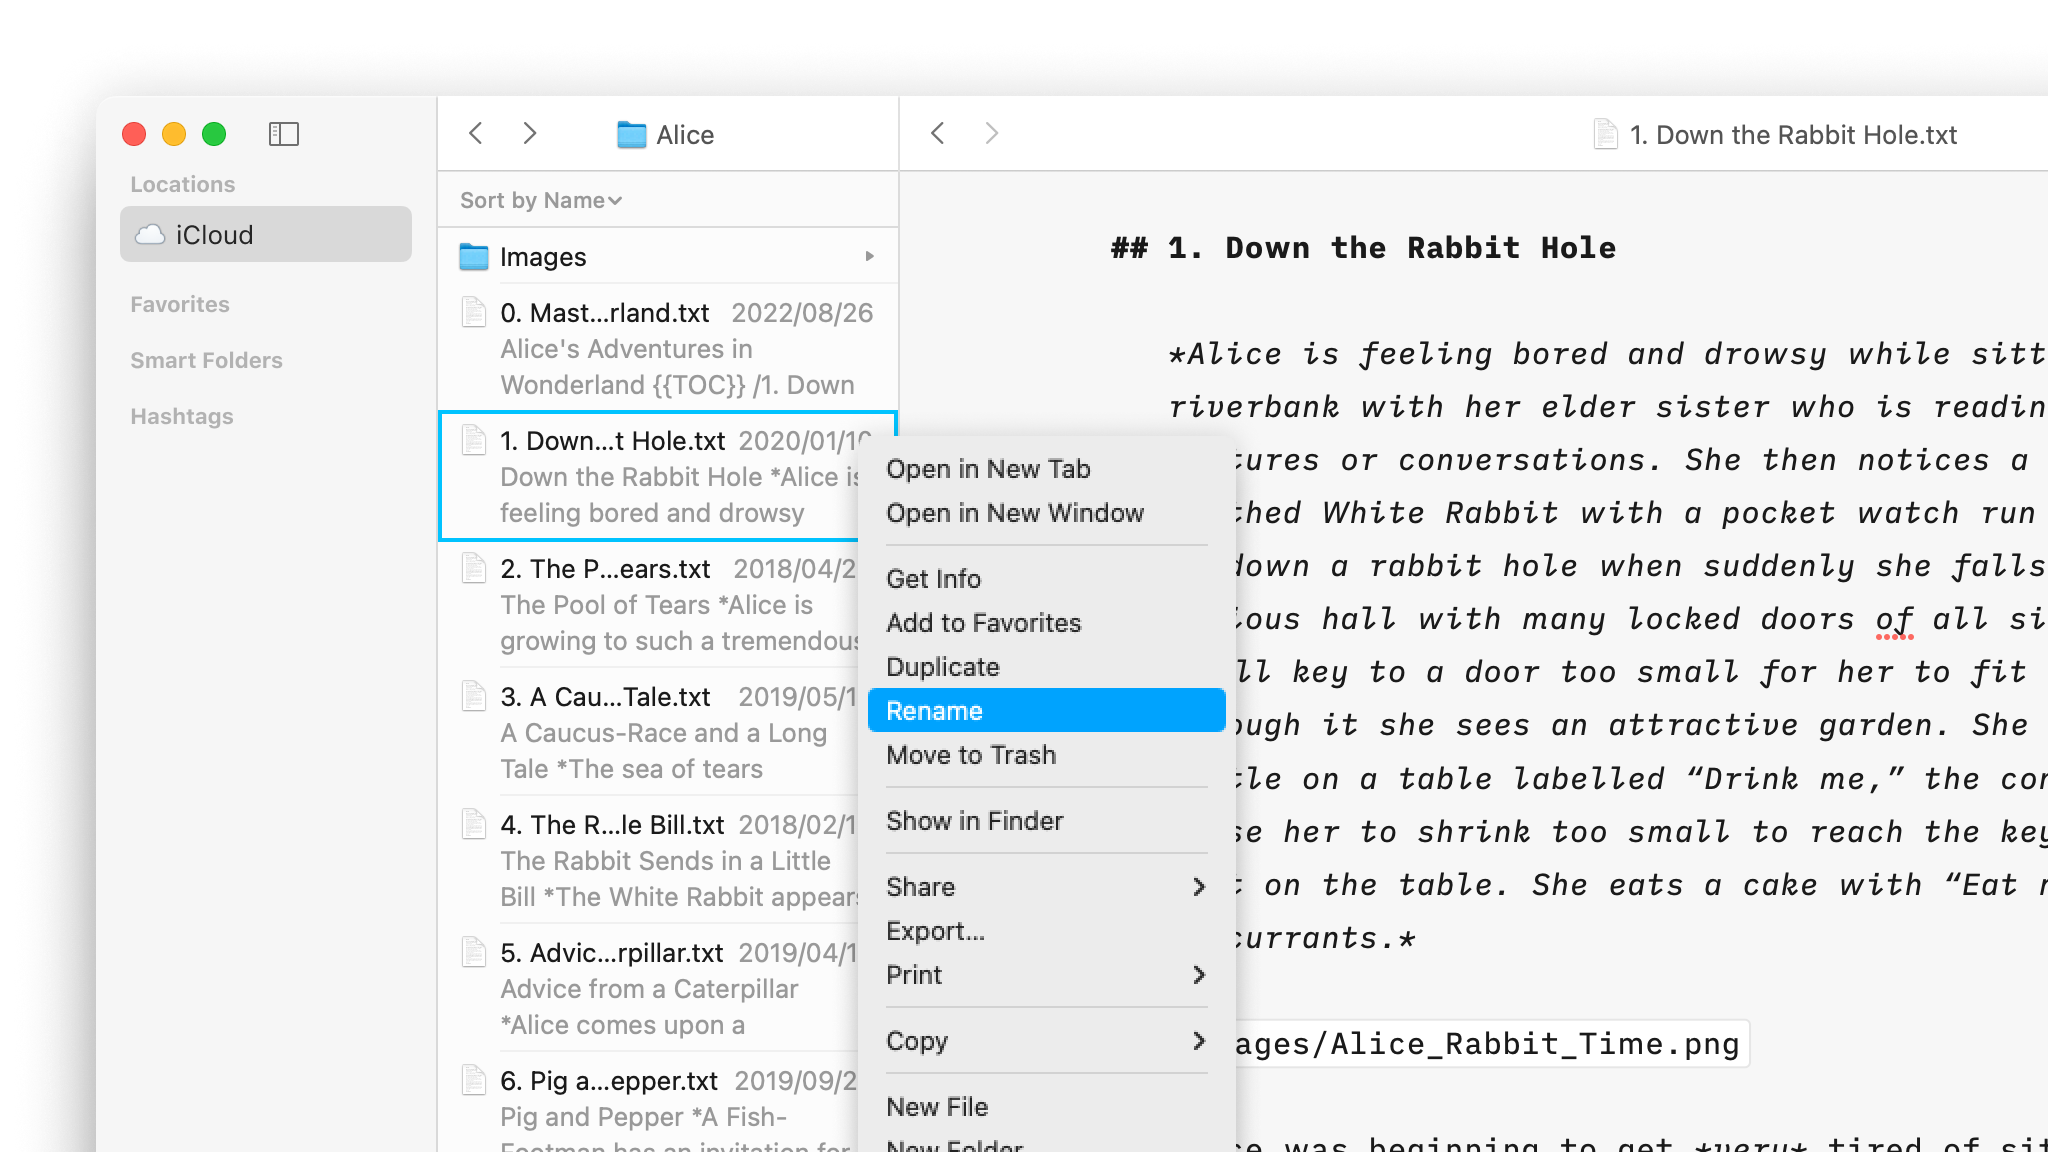Click document icon of 0. Mast...rland.txt
This screenshot has width=2048, height=1152.
click(473, 312)
